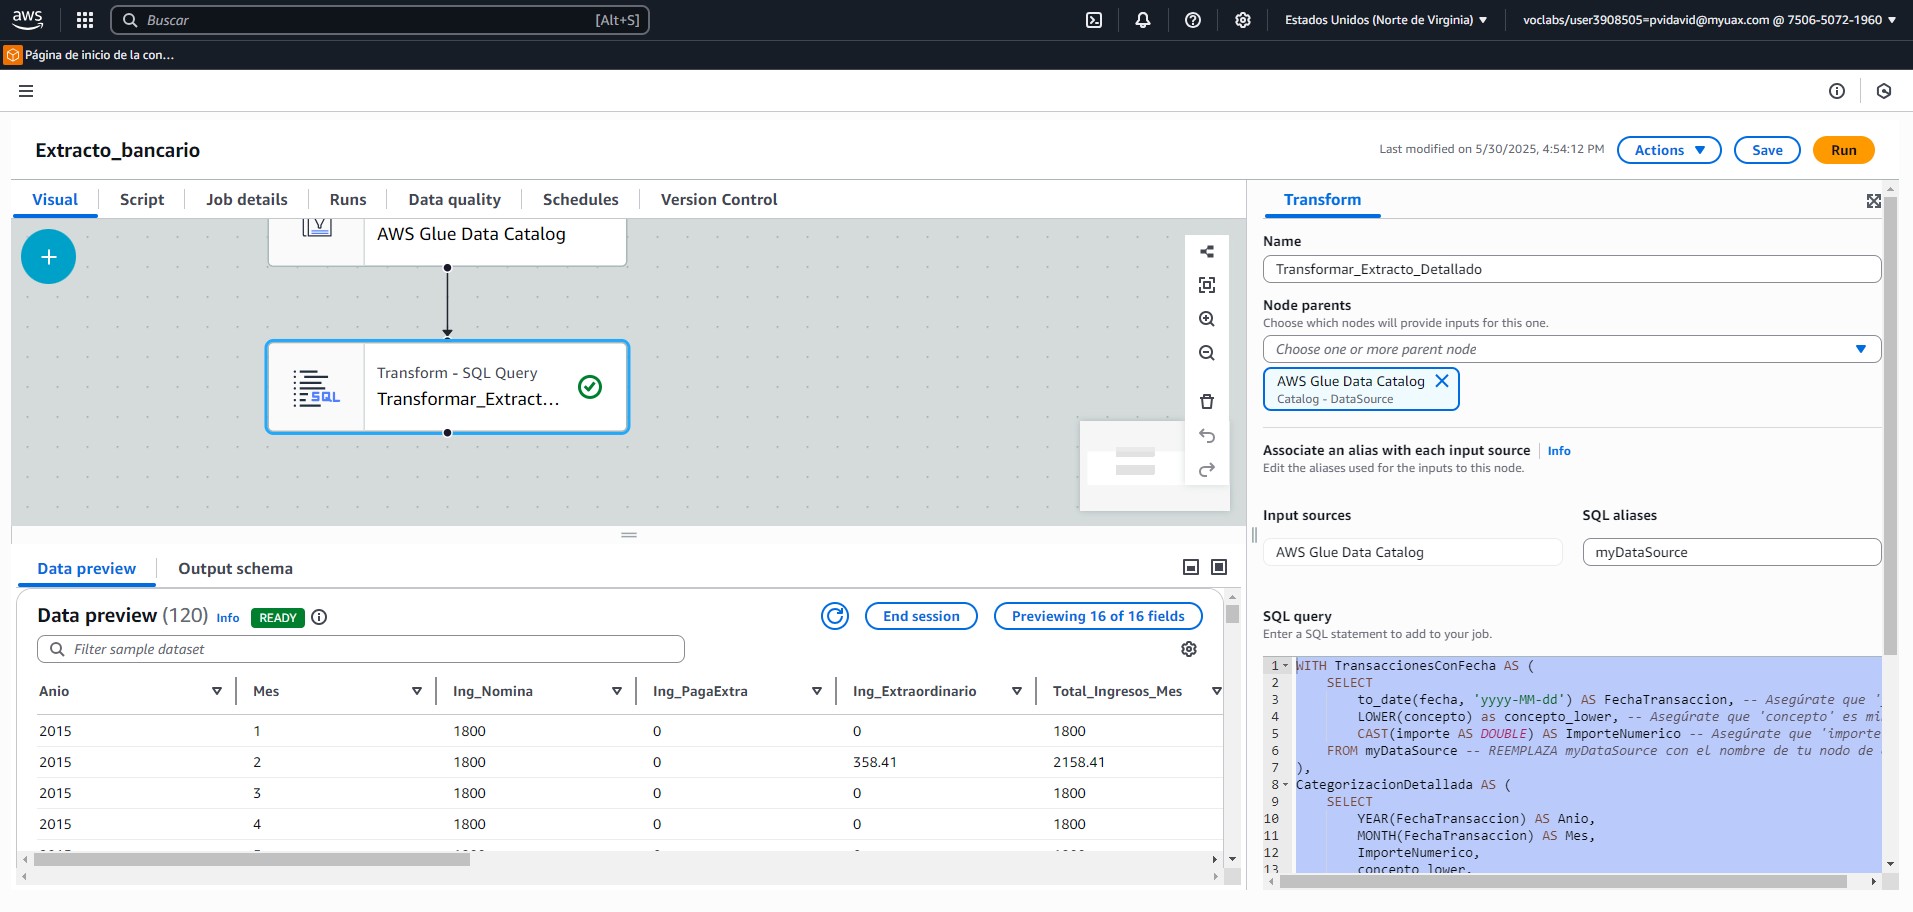The width and height of the screenshot is (1913, 912).
Task: Open Info link next to alias heading
Action: coord(1559,451)
